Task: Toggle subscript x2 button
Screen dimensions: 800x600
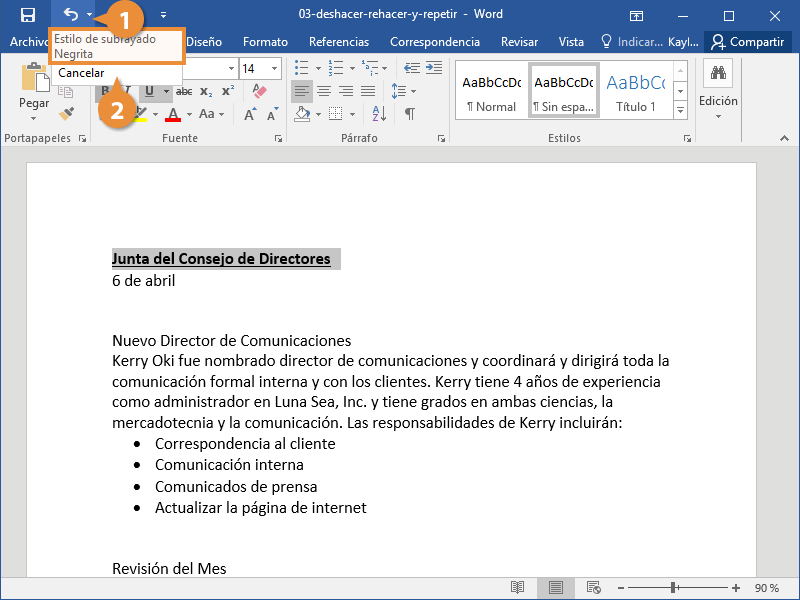Action: [x=206, y=91]
